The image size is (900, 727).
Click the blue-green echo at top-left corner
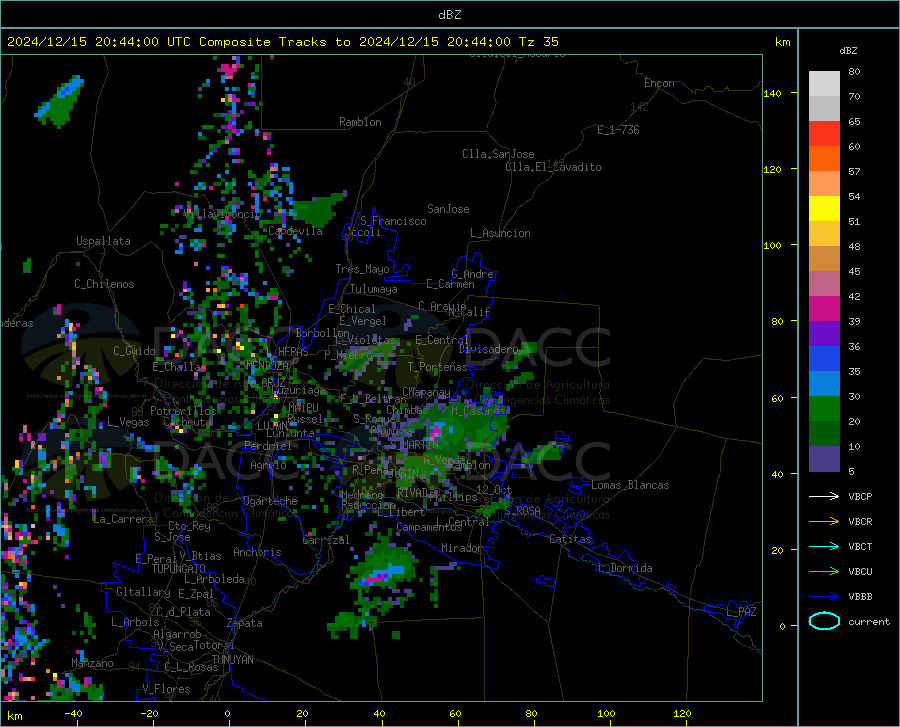coord(60,101)
